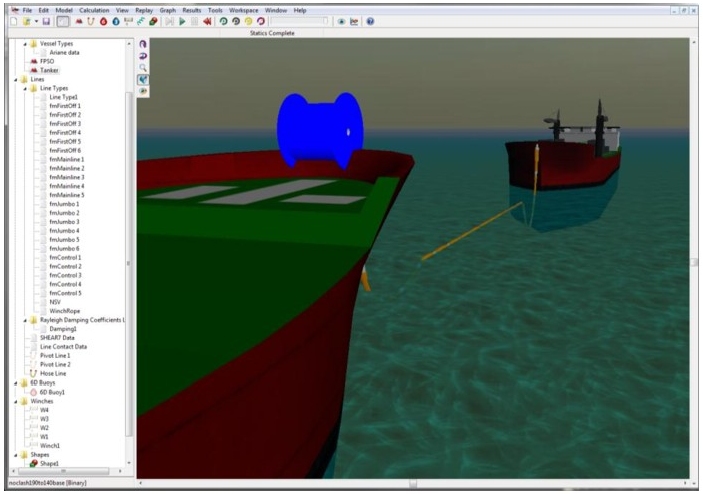The image size is (703, 494).
Task: Click the Open file folder icon
Action: pos(27,22)
